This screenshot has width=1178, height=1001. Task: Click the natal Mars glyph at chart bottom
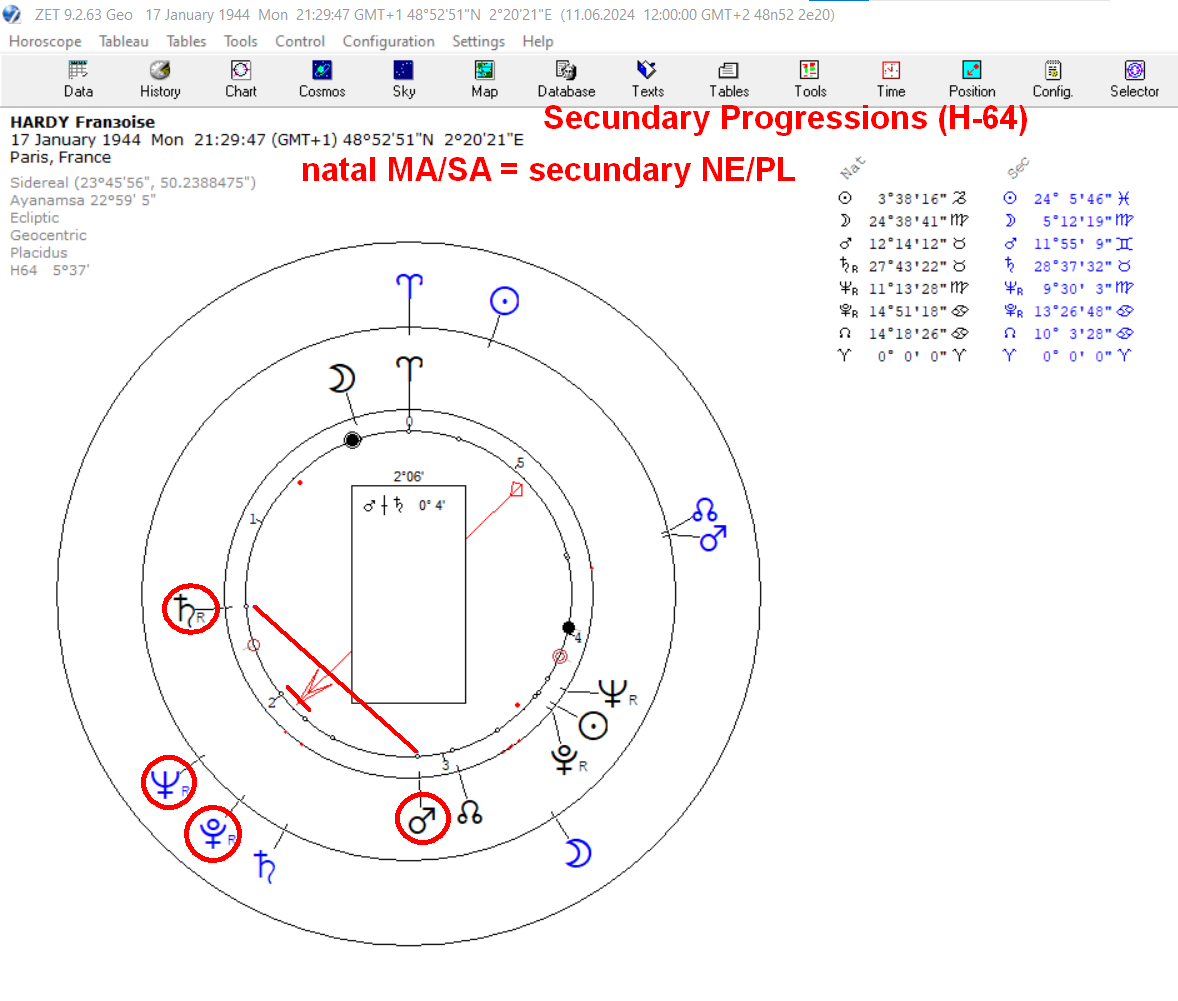pyautogui.click(x=422, y=819)
